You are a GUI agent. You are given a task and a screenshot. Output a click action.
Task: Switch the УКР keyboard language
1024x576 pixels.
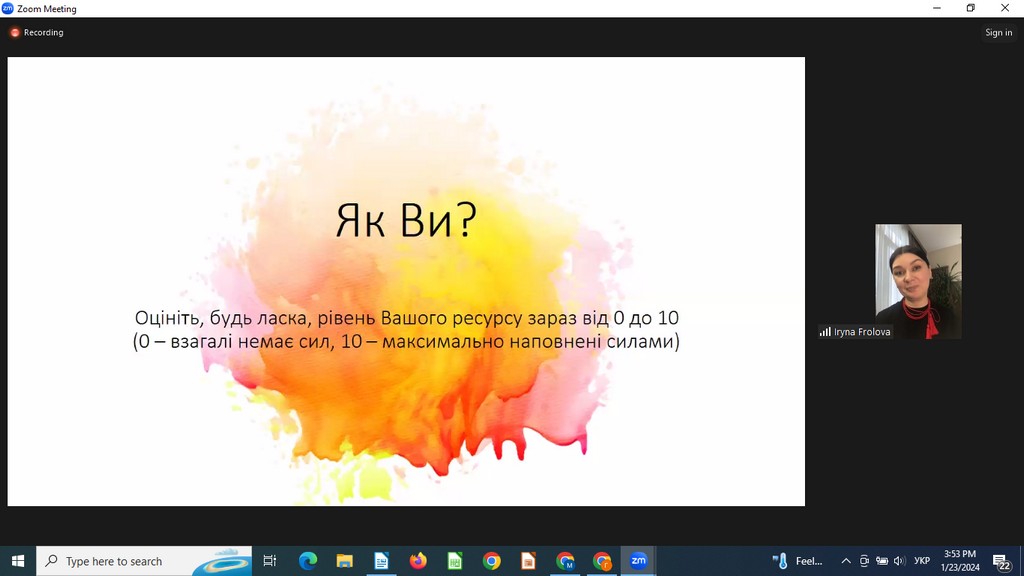[x=922, y=561]
